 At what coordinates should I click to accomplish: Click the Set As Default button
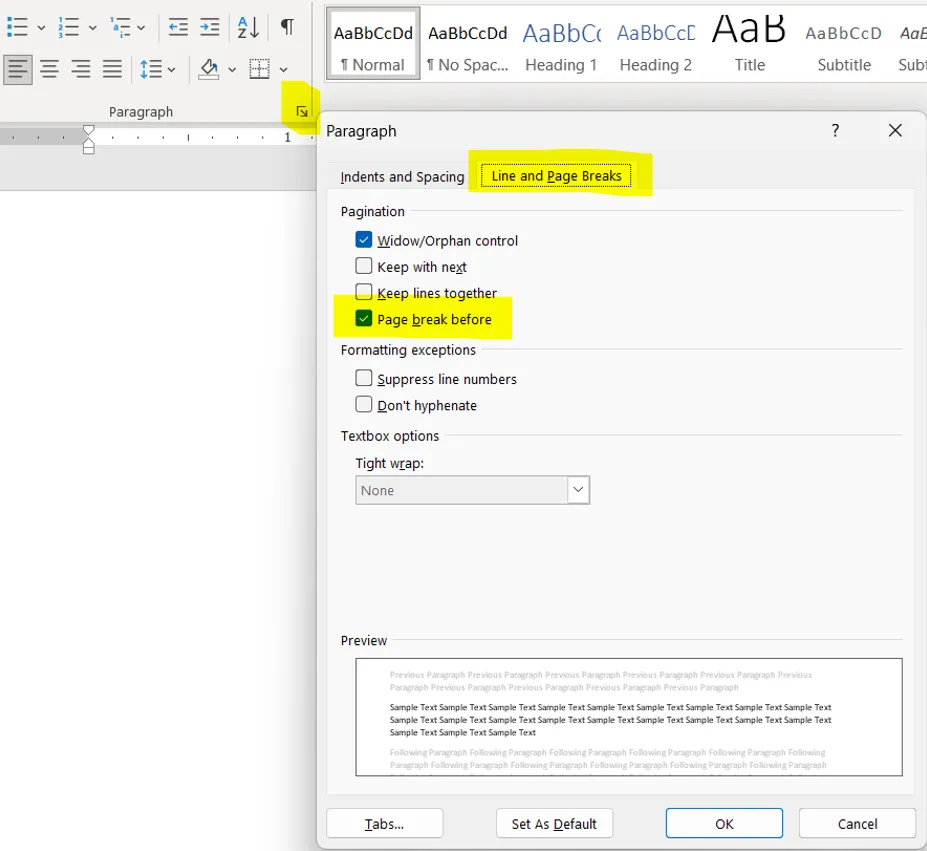554,823
